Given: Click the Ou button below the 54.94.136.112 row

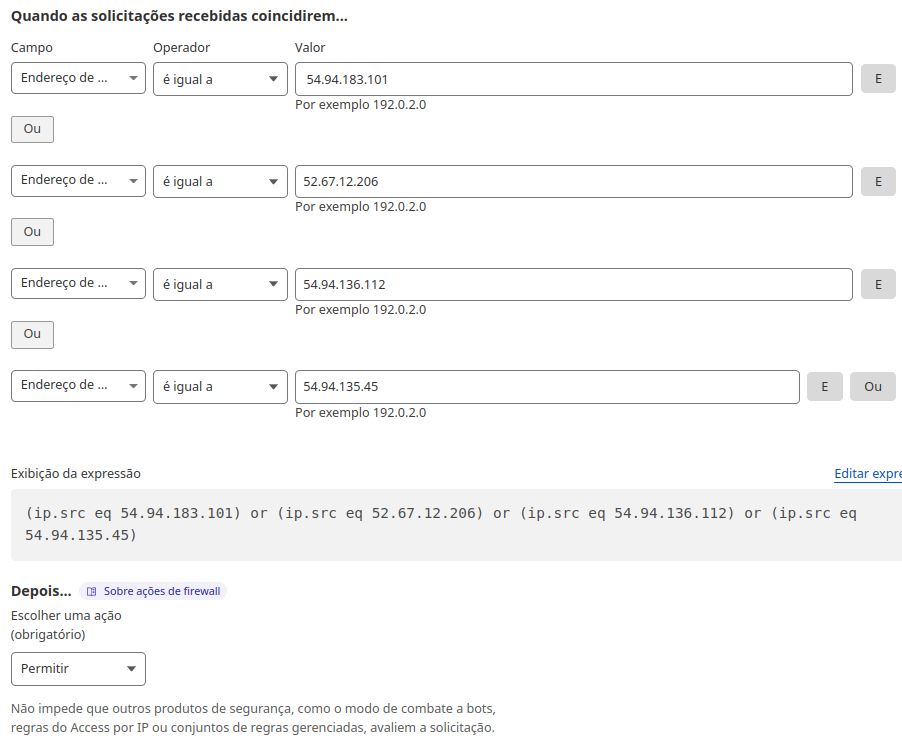Looking at the screenshot, I should coord(32,334).
